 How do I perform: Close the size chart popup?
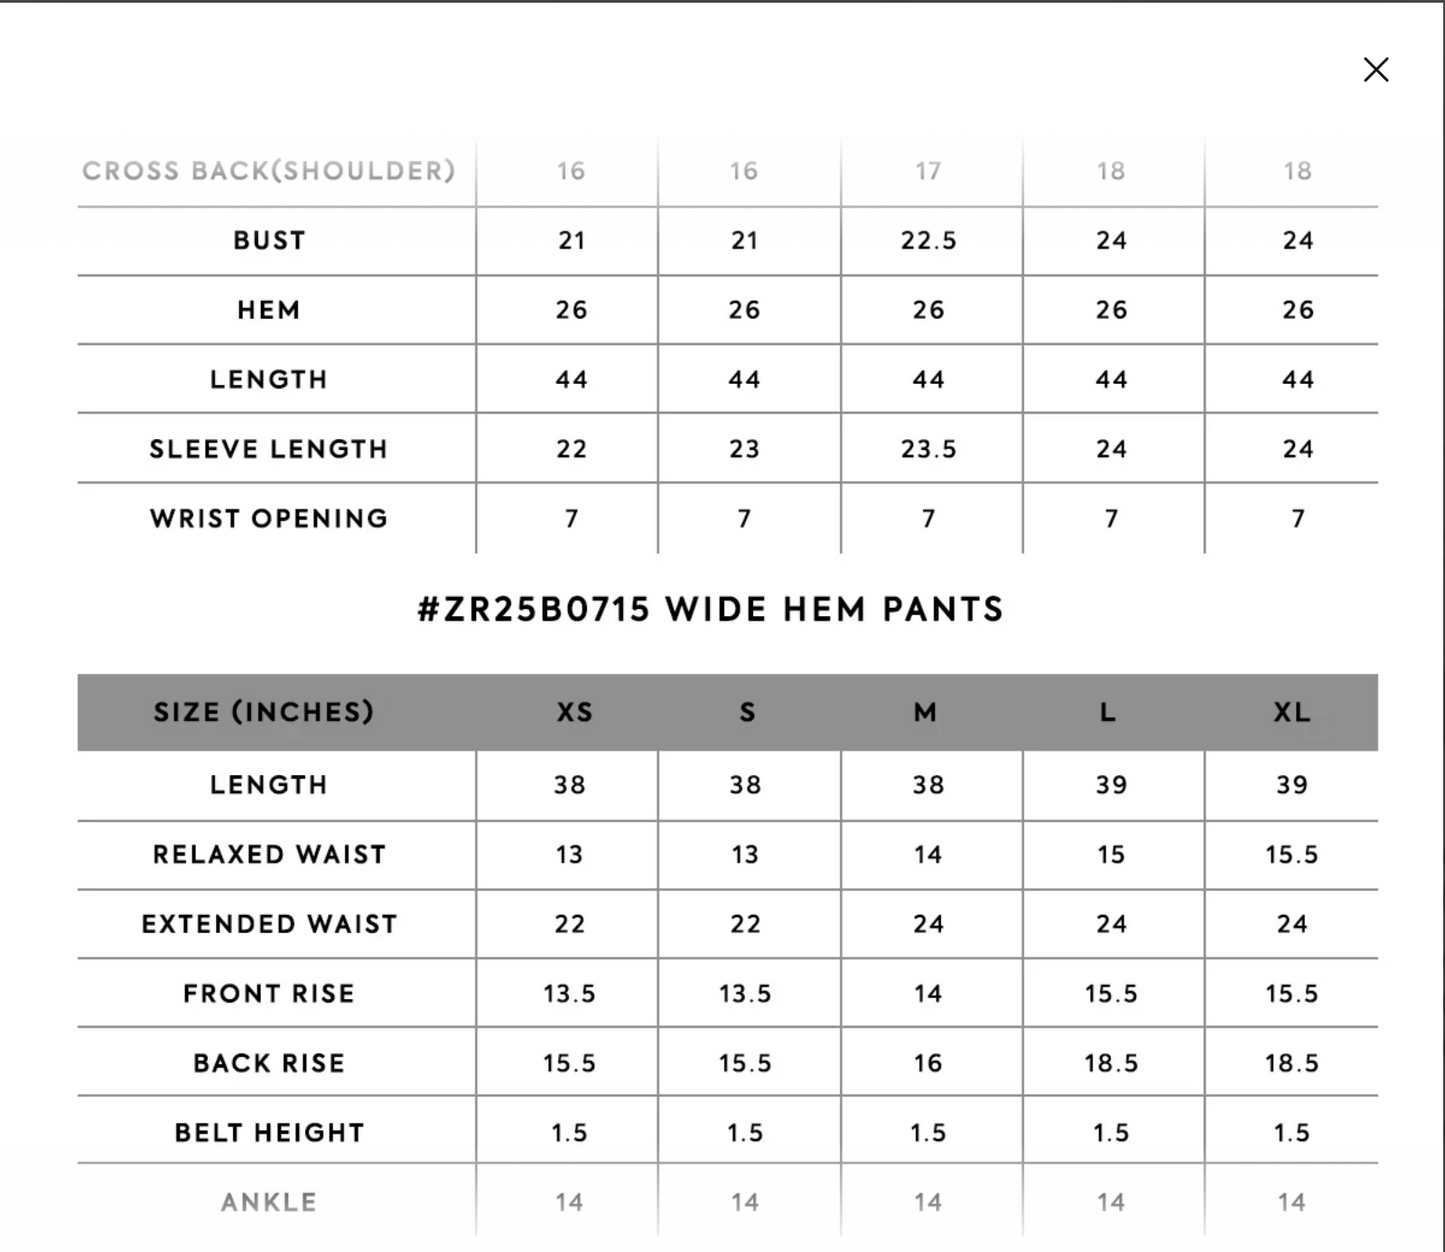coord(1376,69)
